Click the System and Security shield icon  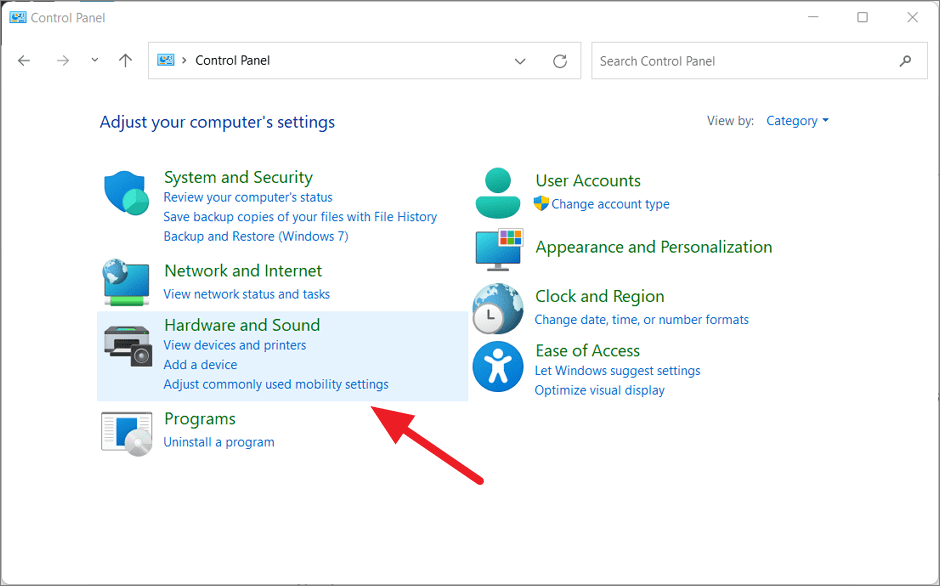click(x=125, y=190)
